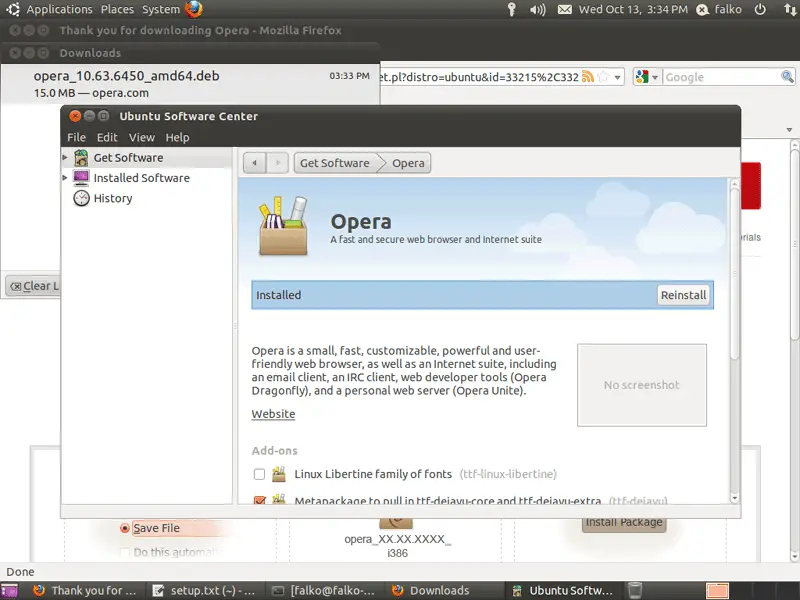Click the No screenshot placeholder thumbnail
The width and height of the screenshot is (800, 600).
[642, 385]
